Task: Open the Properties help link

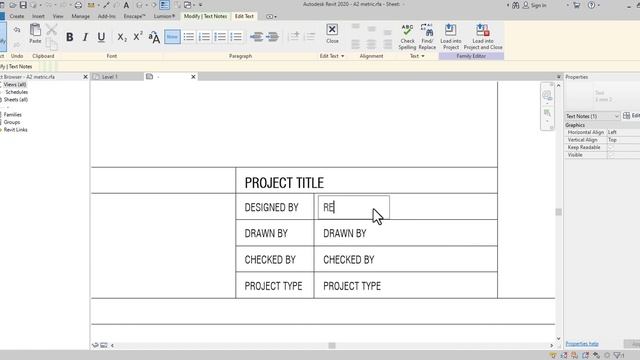Action: click(582, 344)
